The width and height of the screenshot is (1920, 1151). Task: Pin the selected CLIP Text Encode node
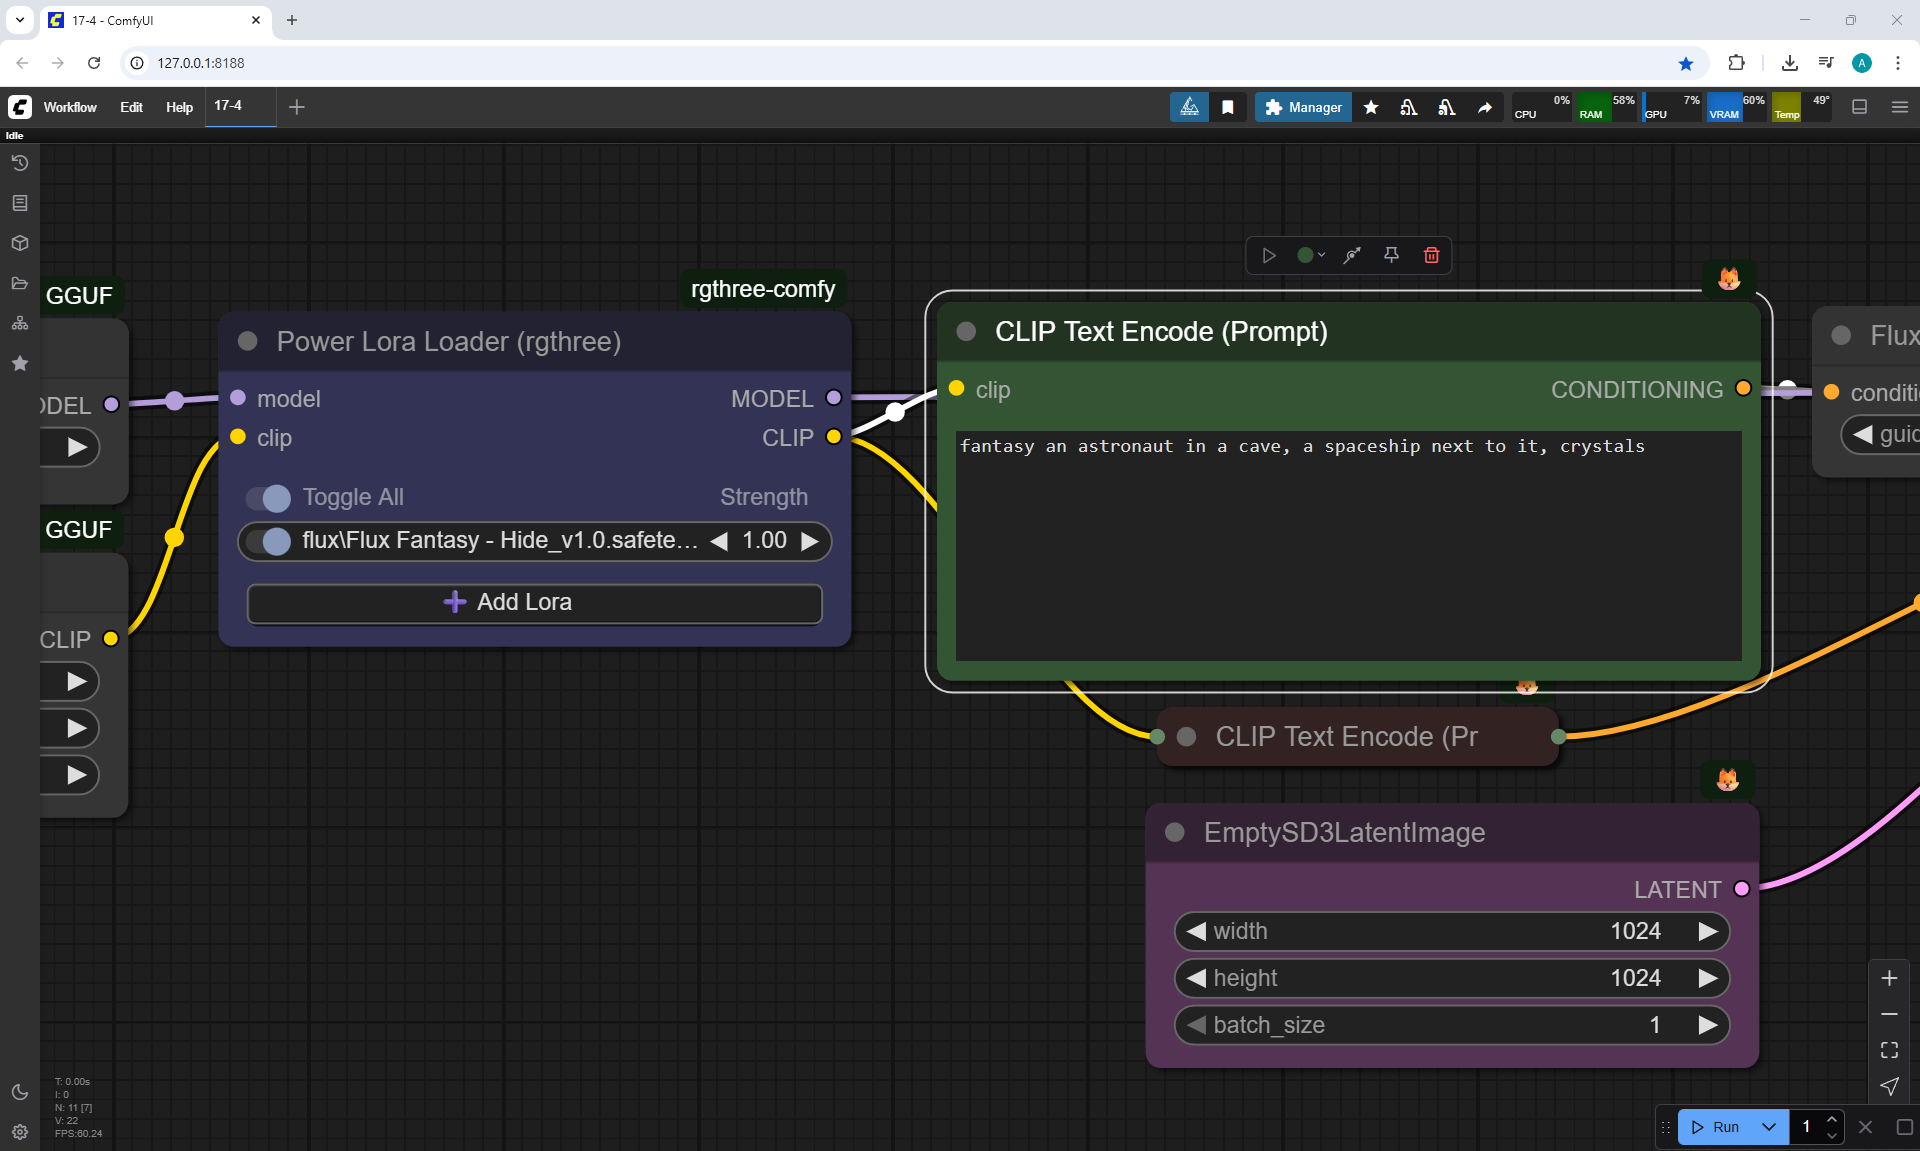coord(1391,255)
